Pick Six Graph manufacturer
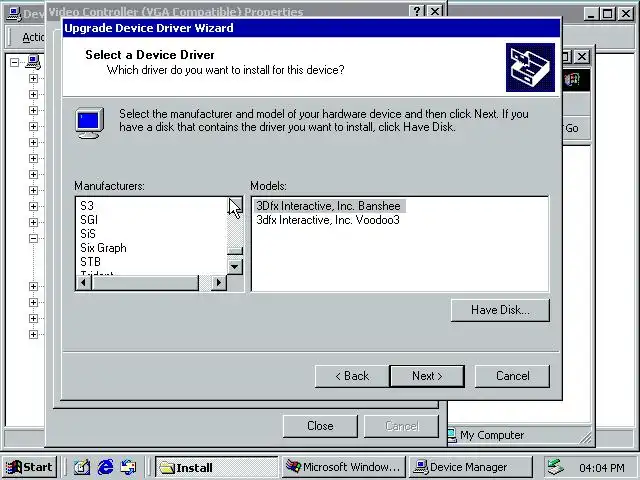 coord(103,248)
